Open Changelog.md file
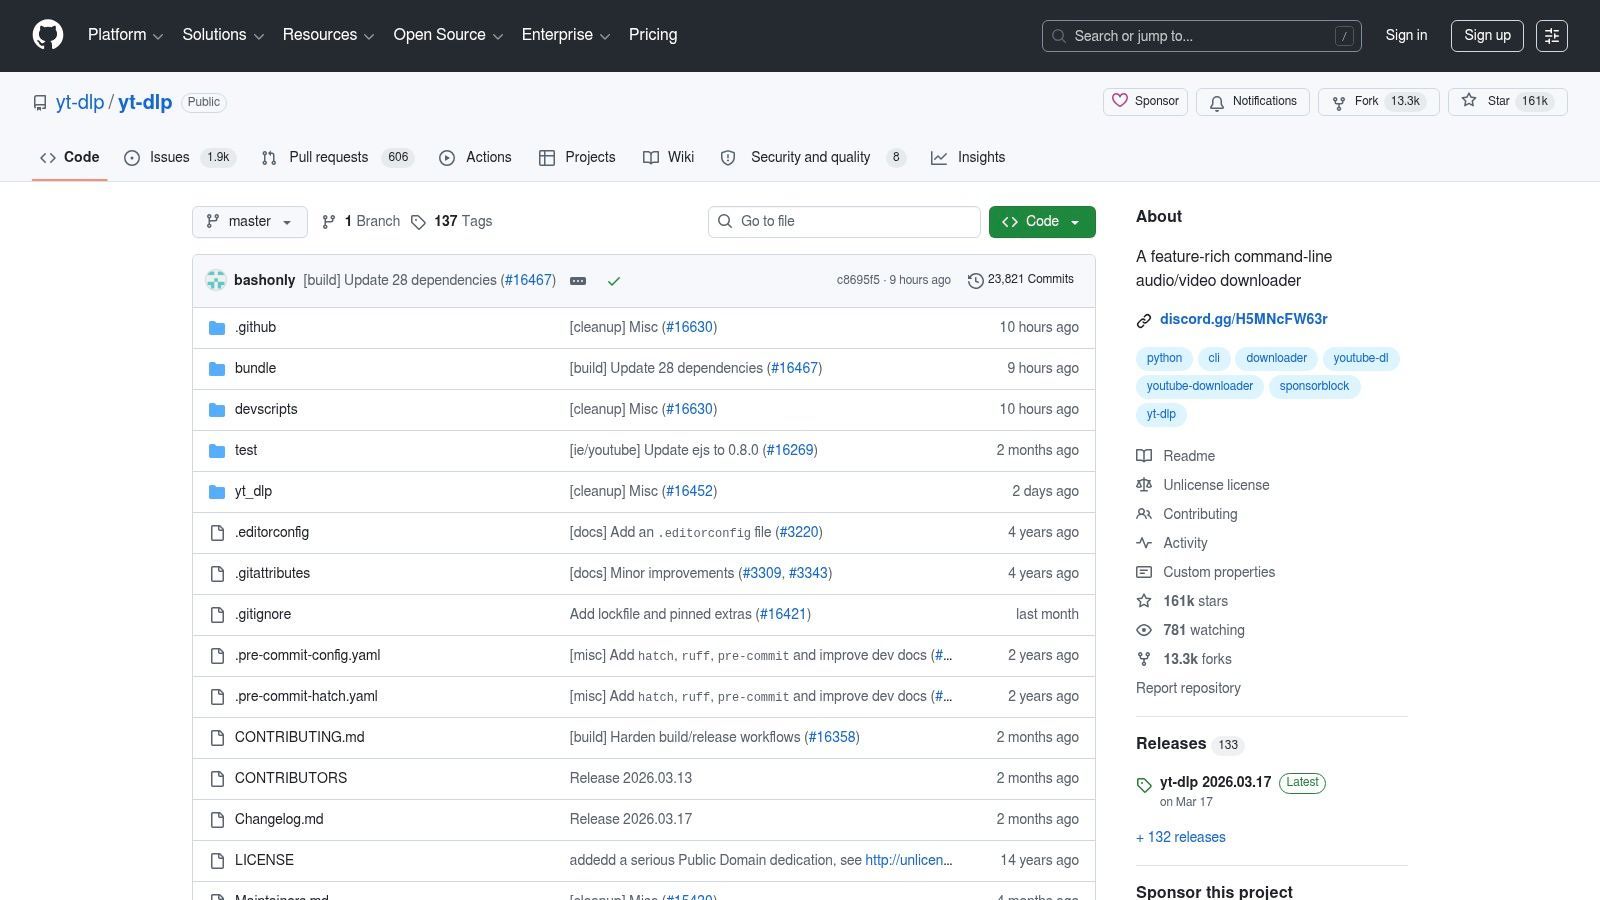This screenshot has width=1600, height=900. (x=279, y=819)
